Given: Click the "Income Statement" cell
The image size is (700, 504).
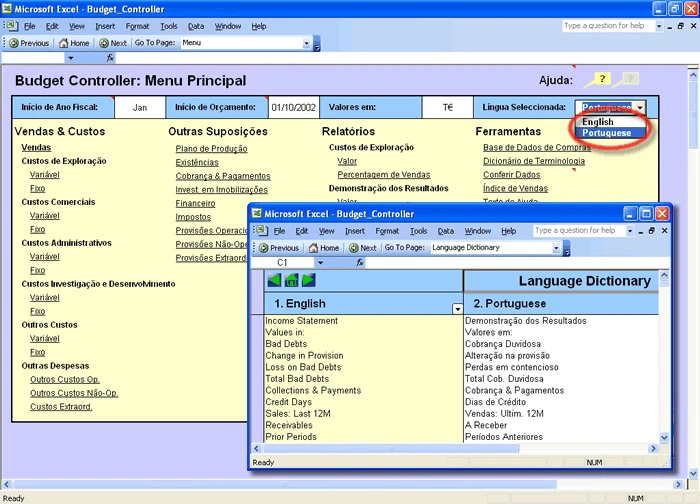Looking at the screenshot, I should [363, 321].
